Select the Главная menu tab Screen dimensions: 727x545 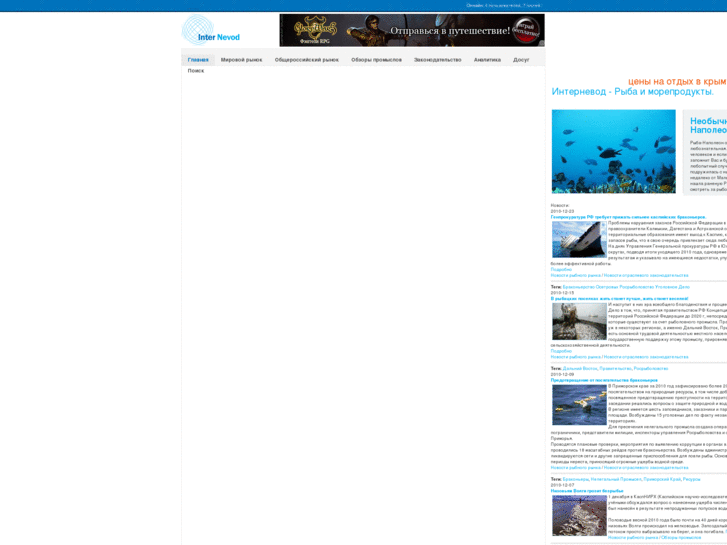(x=198, y=60)
